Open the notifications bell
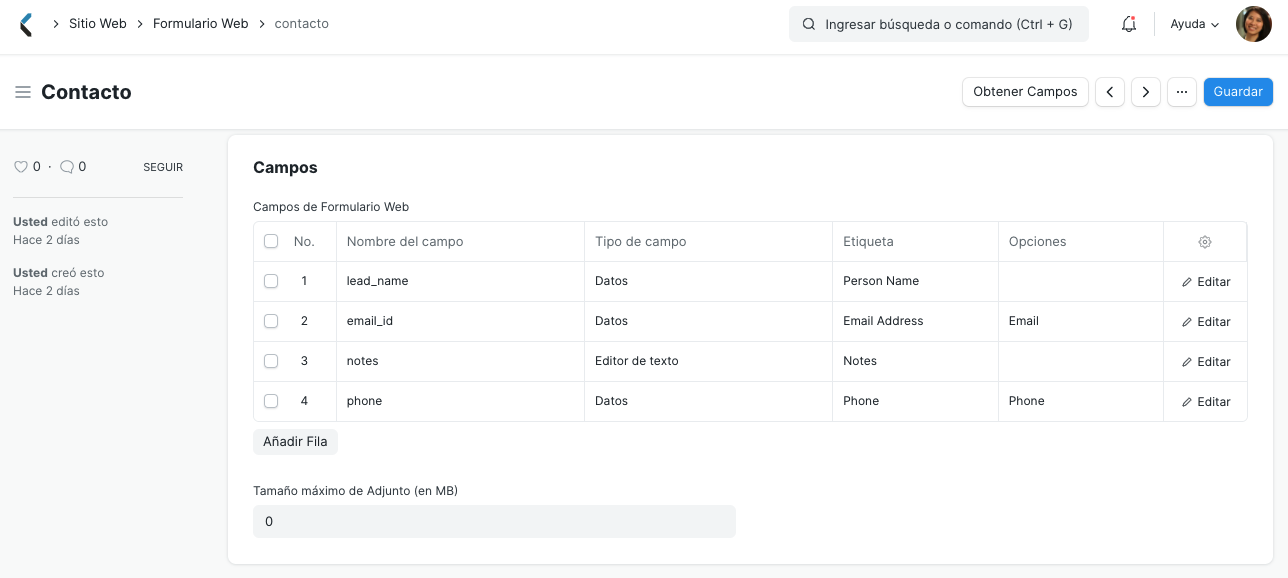Viewport: 1288px width, 578px height. pos(1128,23)
